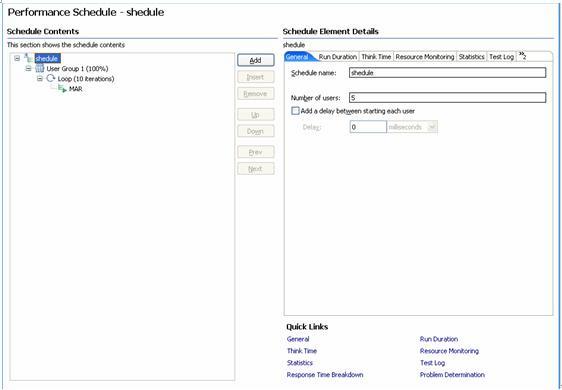This screenshot has height=390, width=562.
Task: Click the Schedule Contents heading
Action: [x=43, y=32]
